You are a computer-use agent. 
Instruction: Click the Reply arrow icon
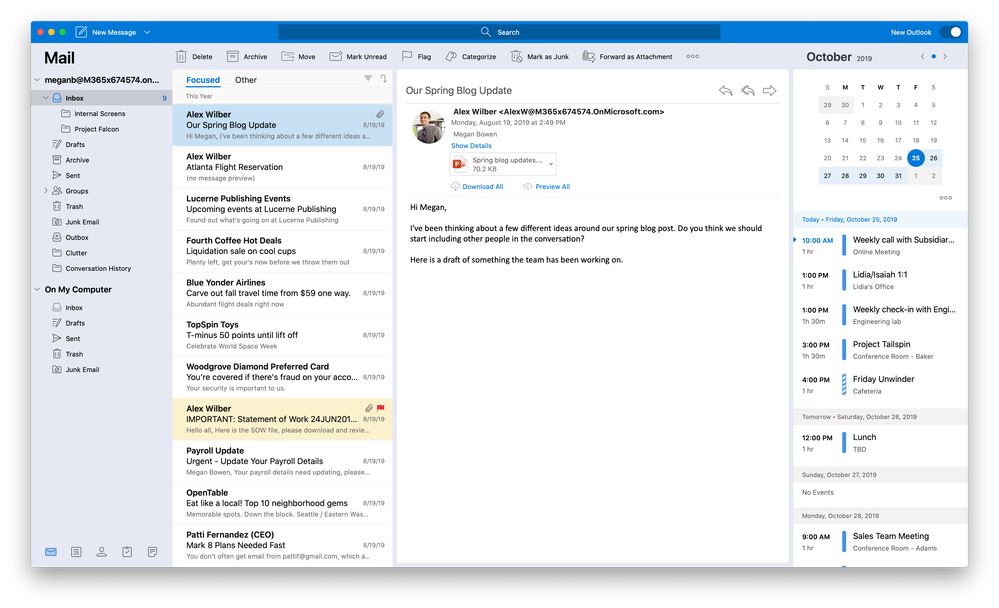click(x=725, y=90)
